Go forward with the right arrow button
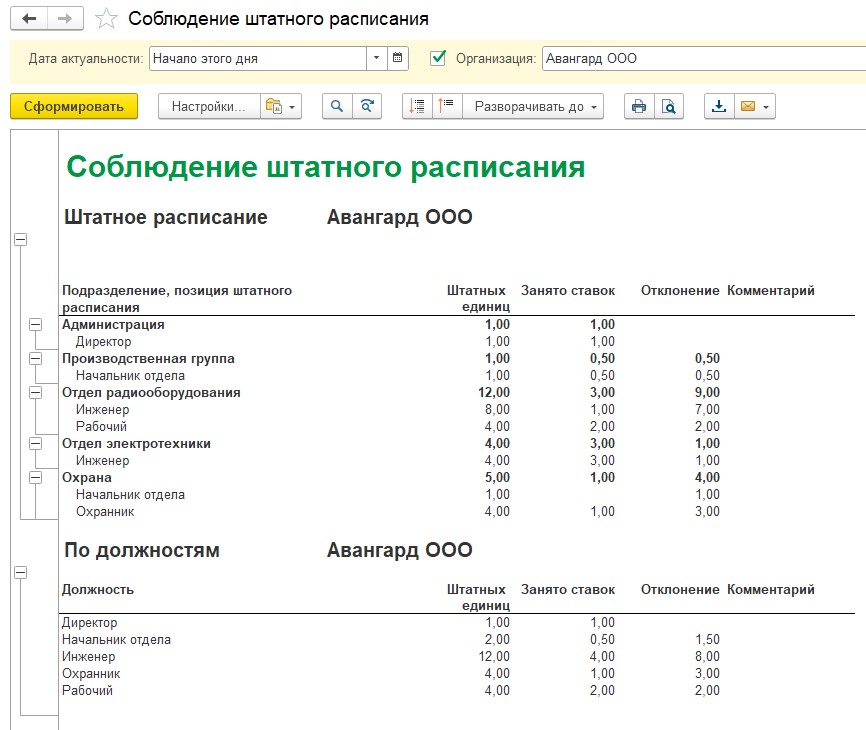The height and width of the screenshot is (730, 866). pos(65,19)
